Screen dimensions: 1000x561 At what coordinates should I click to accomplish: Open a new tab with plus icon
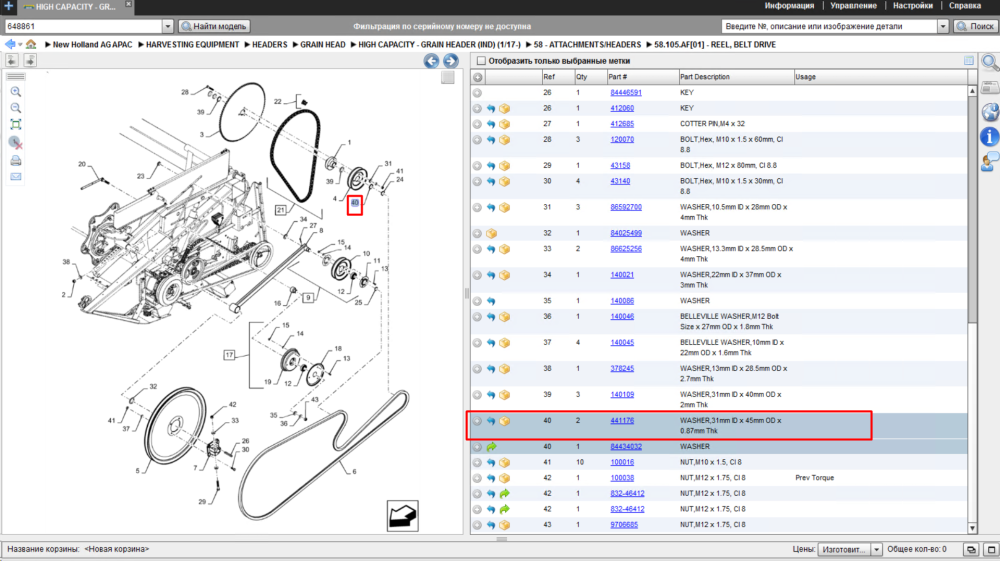[x=8, y=6]
